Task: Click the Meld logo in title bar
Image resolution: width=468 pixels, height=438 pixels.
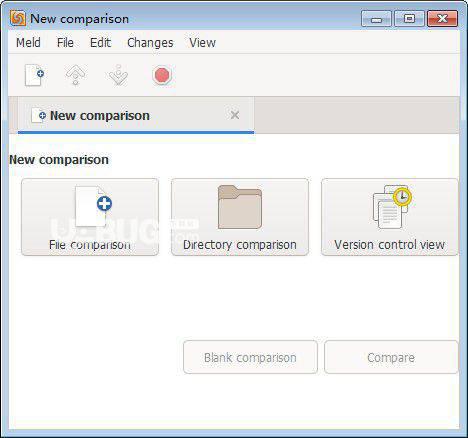Action: click(18, 19)
